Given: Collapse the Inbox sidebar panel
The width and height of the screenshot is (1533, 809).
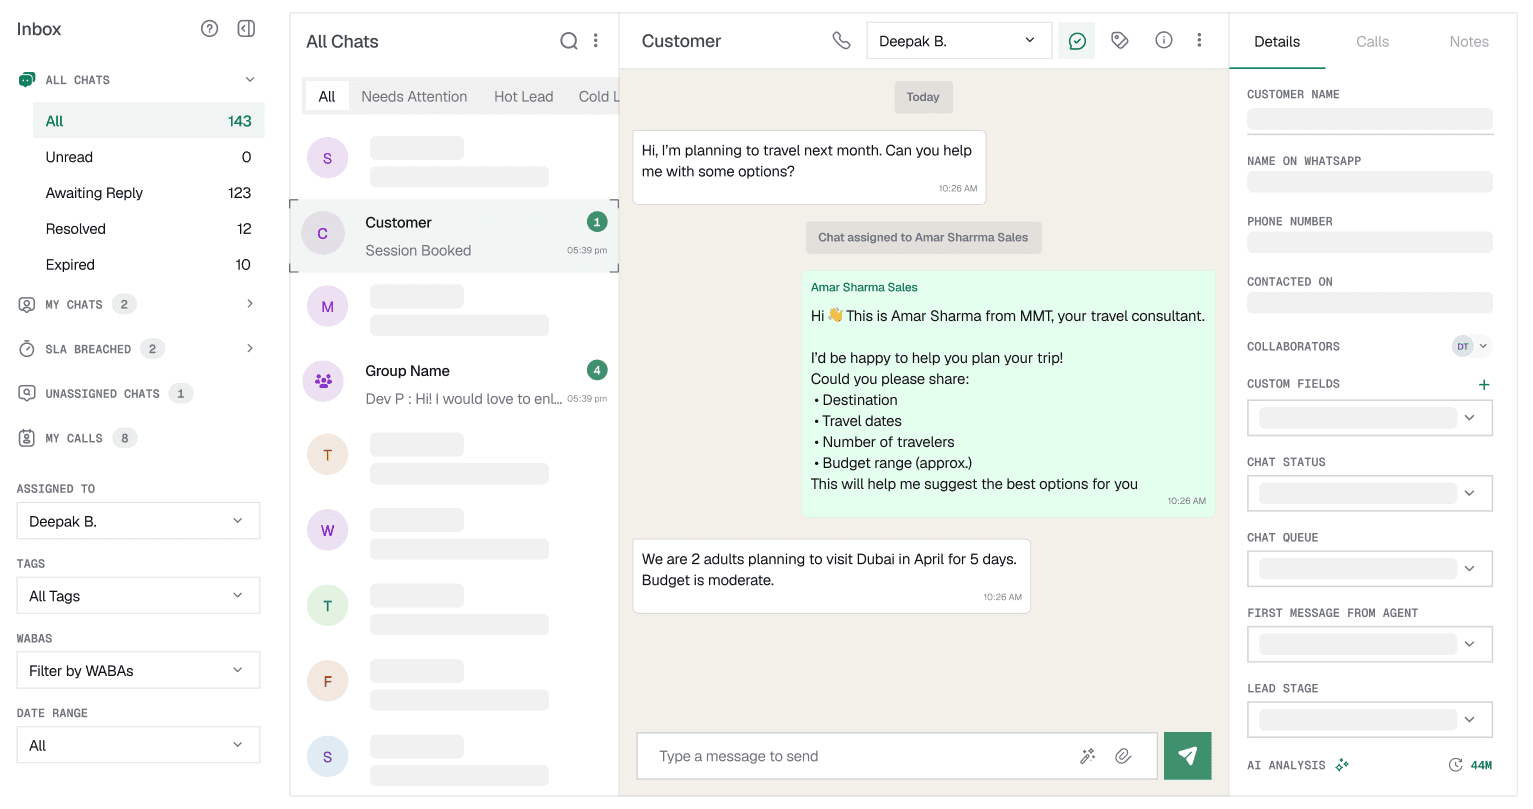Looking at the screenshot, I should (246, 29).
